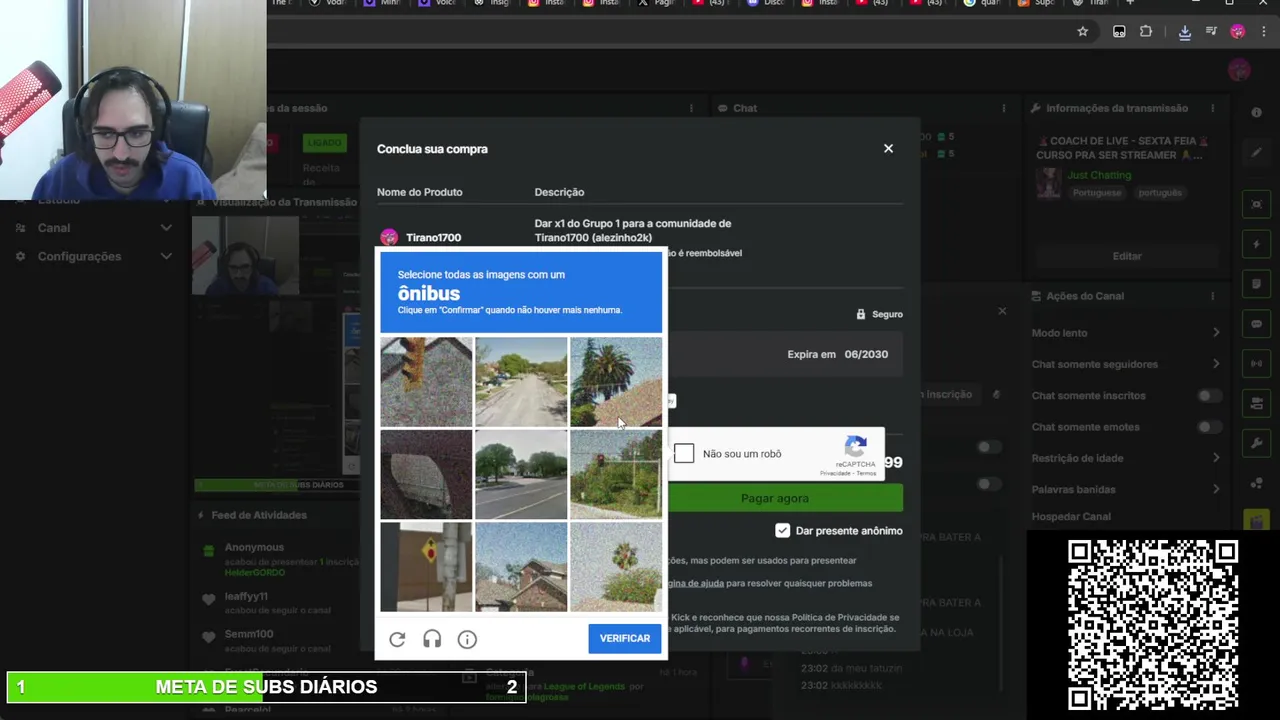The height and width of the screenshot is (720, 1280).
Task: Open captcha help info icon
Action: tap(467, 639)
